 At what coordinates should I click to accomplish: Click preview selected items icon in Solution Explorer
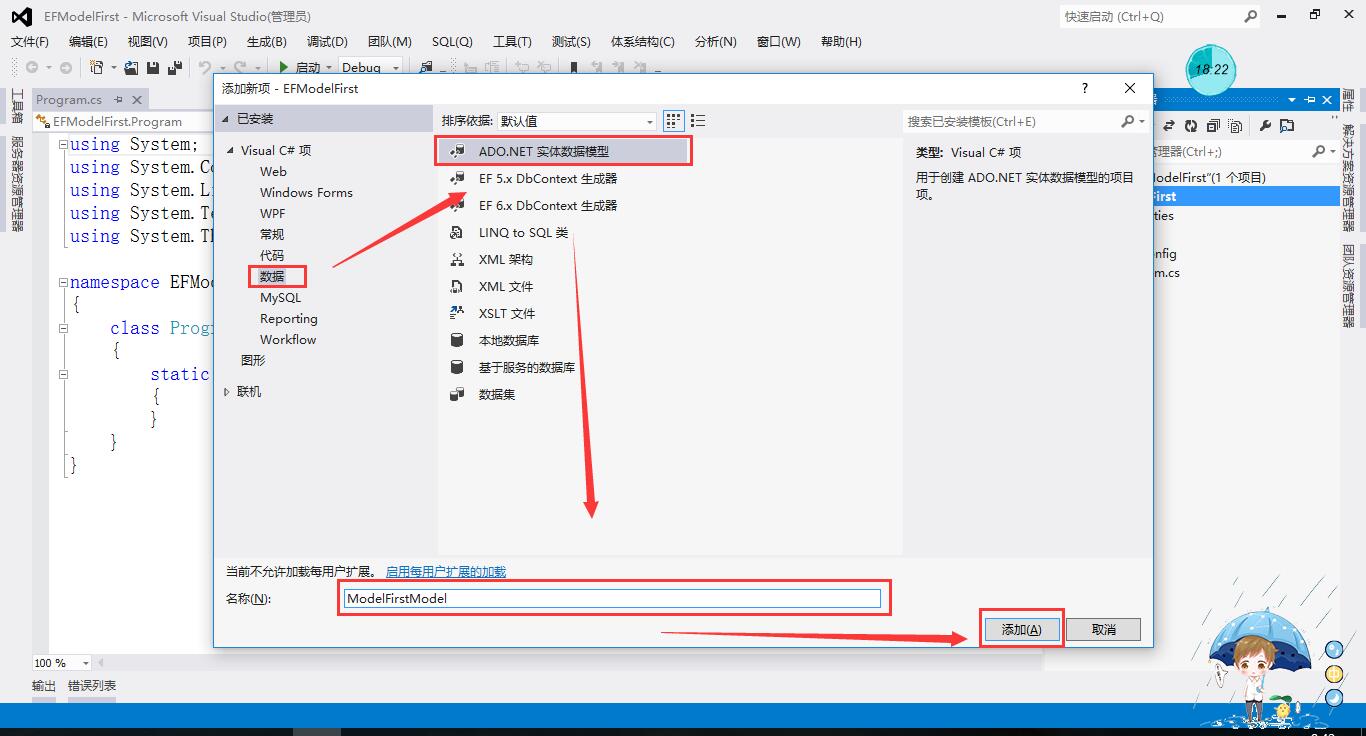(x=1286, y=126)
